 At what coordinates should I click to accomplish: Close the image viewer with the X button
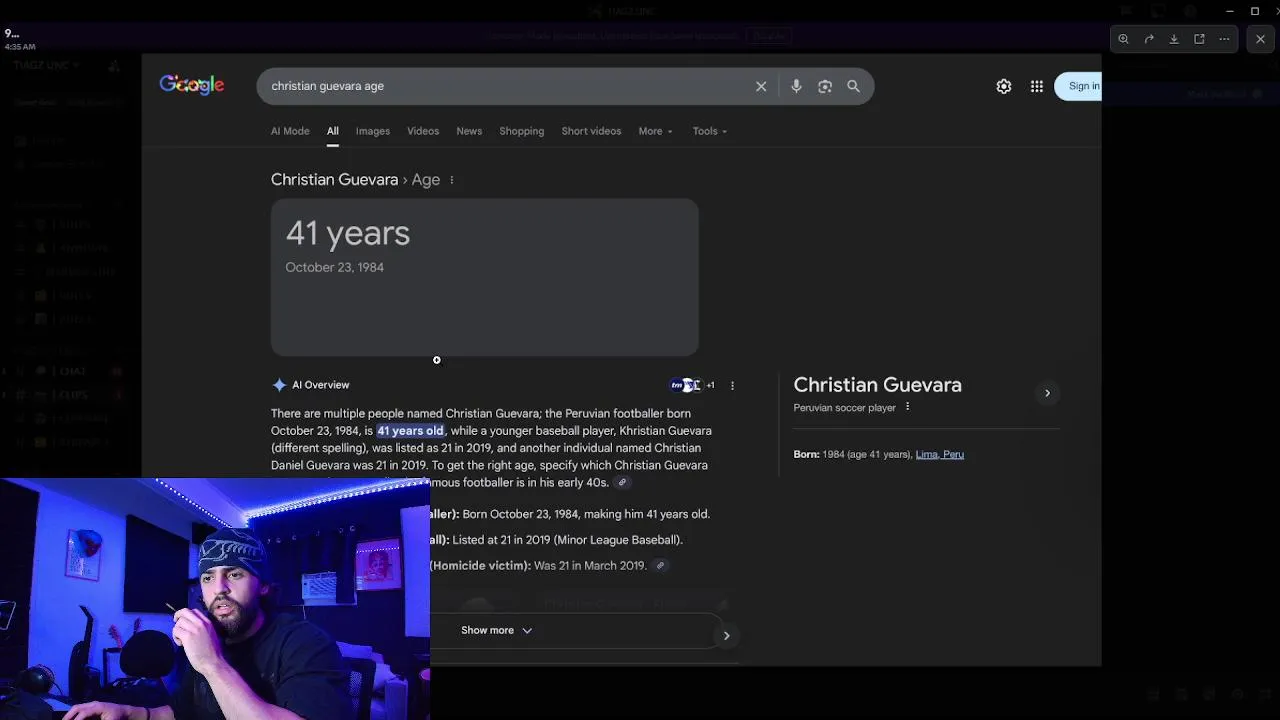tap(1260, 39)
